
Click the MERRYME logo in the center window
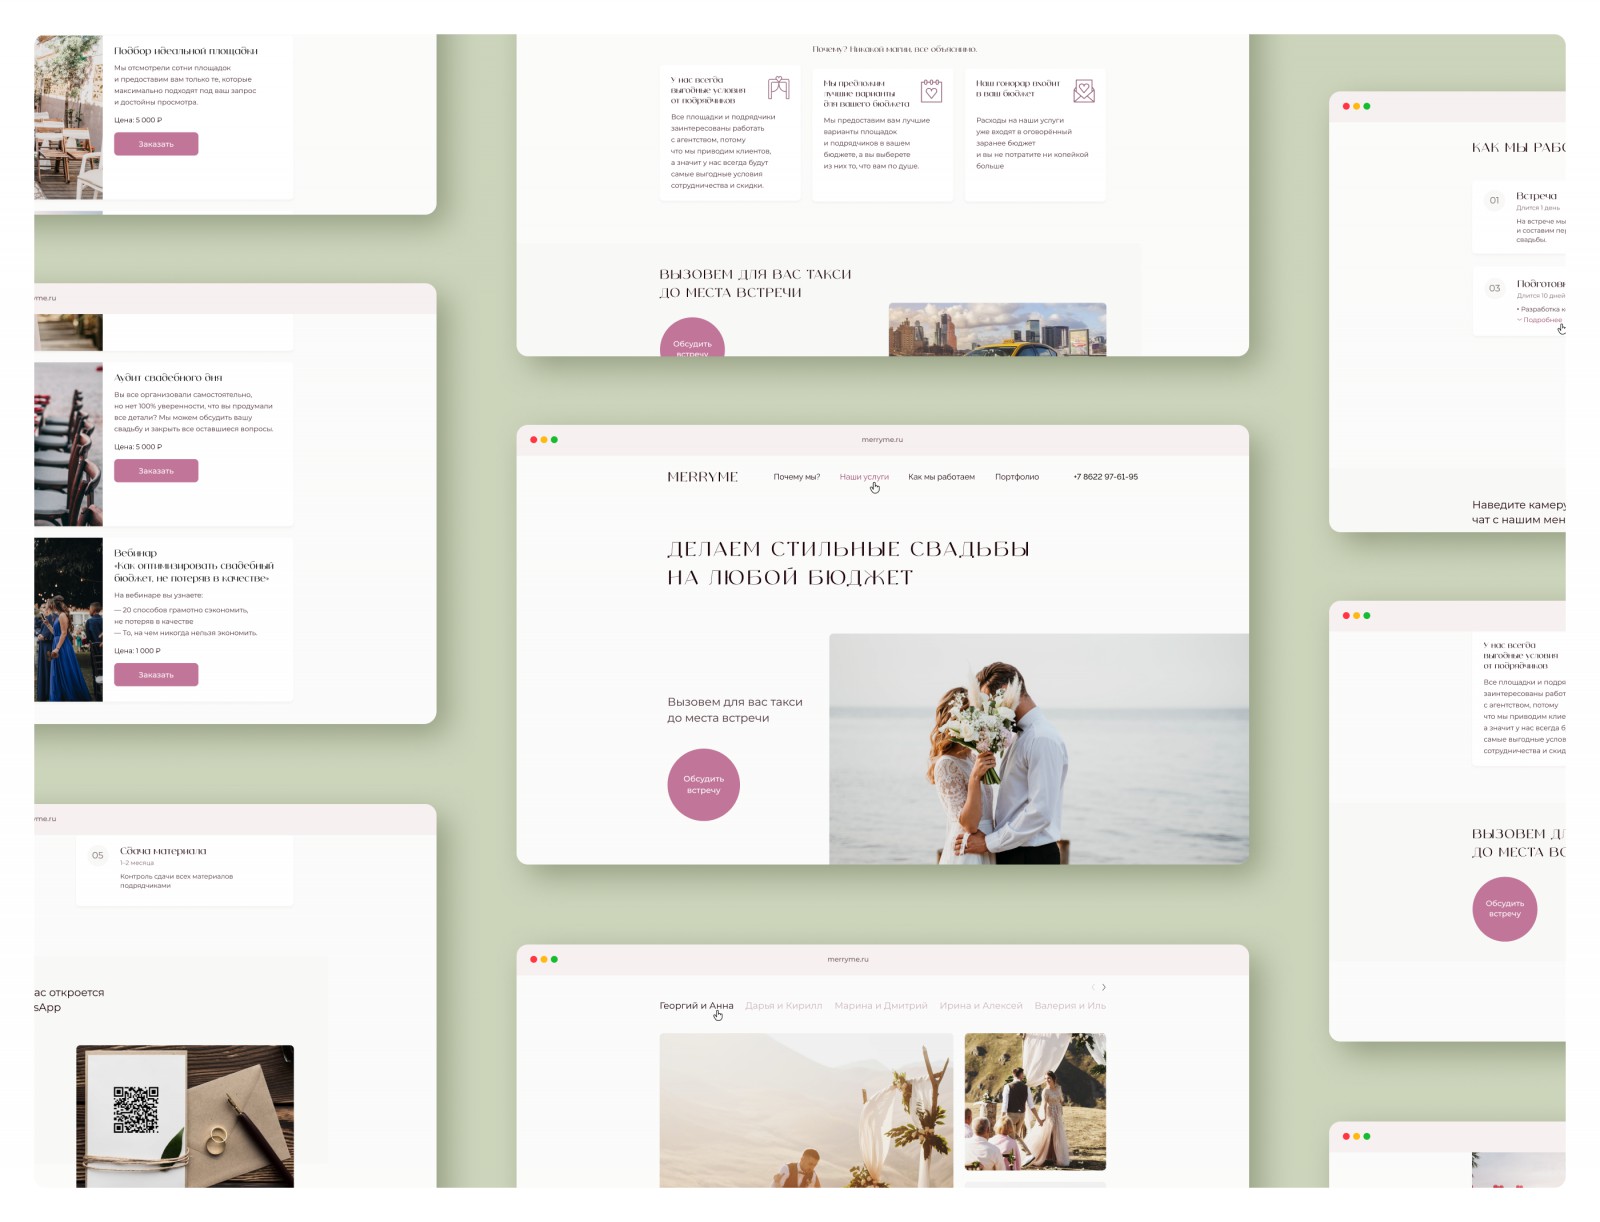pos(702,477)
